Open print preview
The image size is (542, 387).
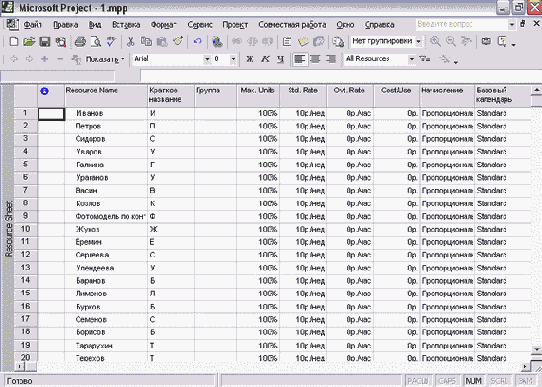96,42
